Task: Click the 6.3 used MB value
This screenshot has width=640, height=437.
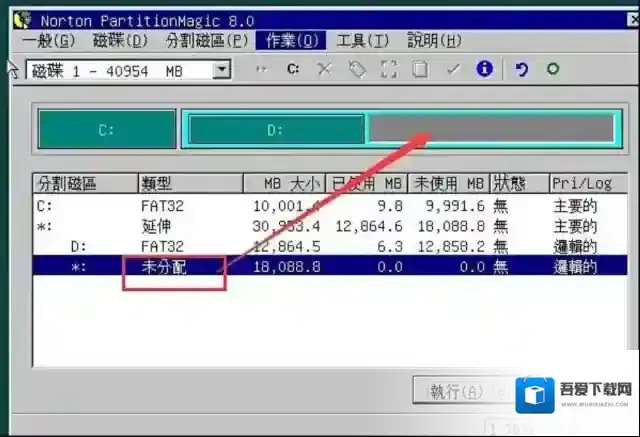Action: tap(389, 246)
